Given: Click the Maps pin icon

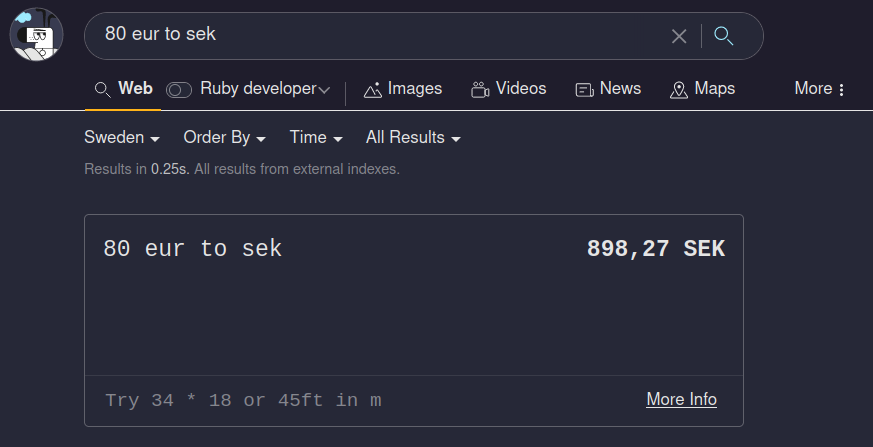Looking at the screenshot, I should click(679, 89).
